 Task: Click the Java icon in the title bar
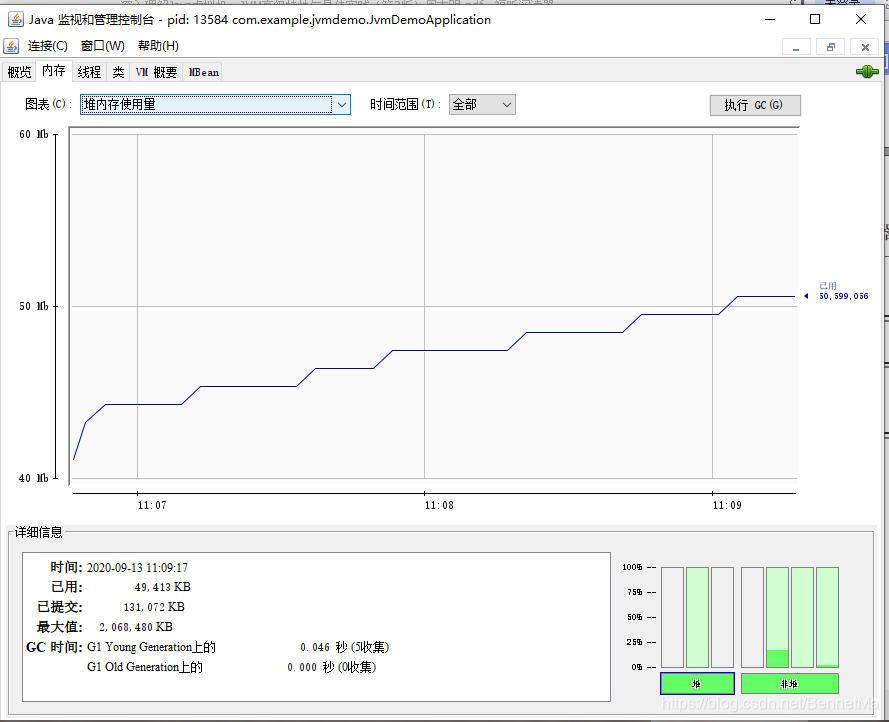click(16, 20)
